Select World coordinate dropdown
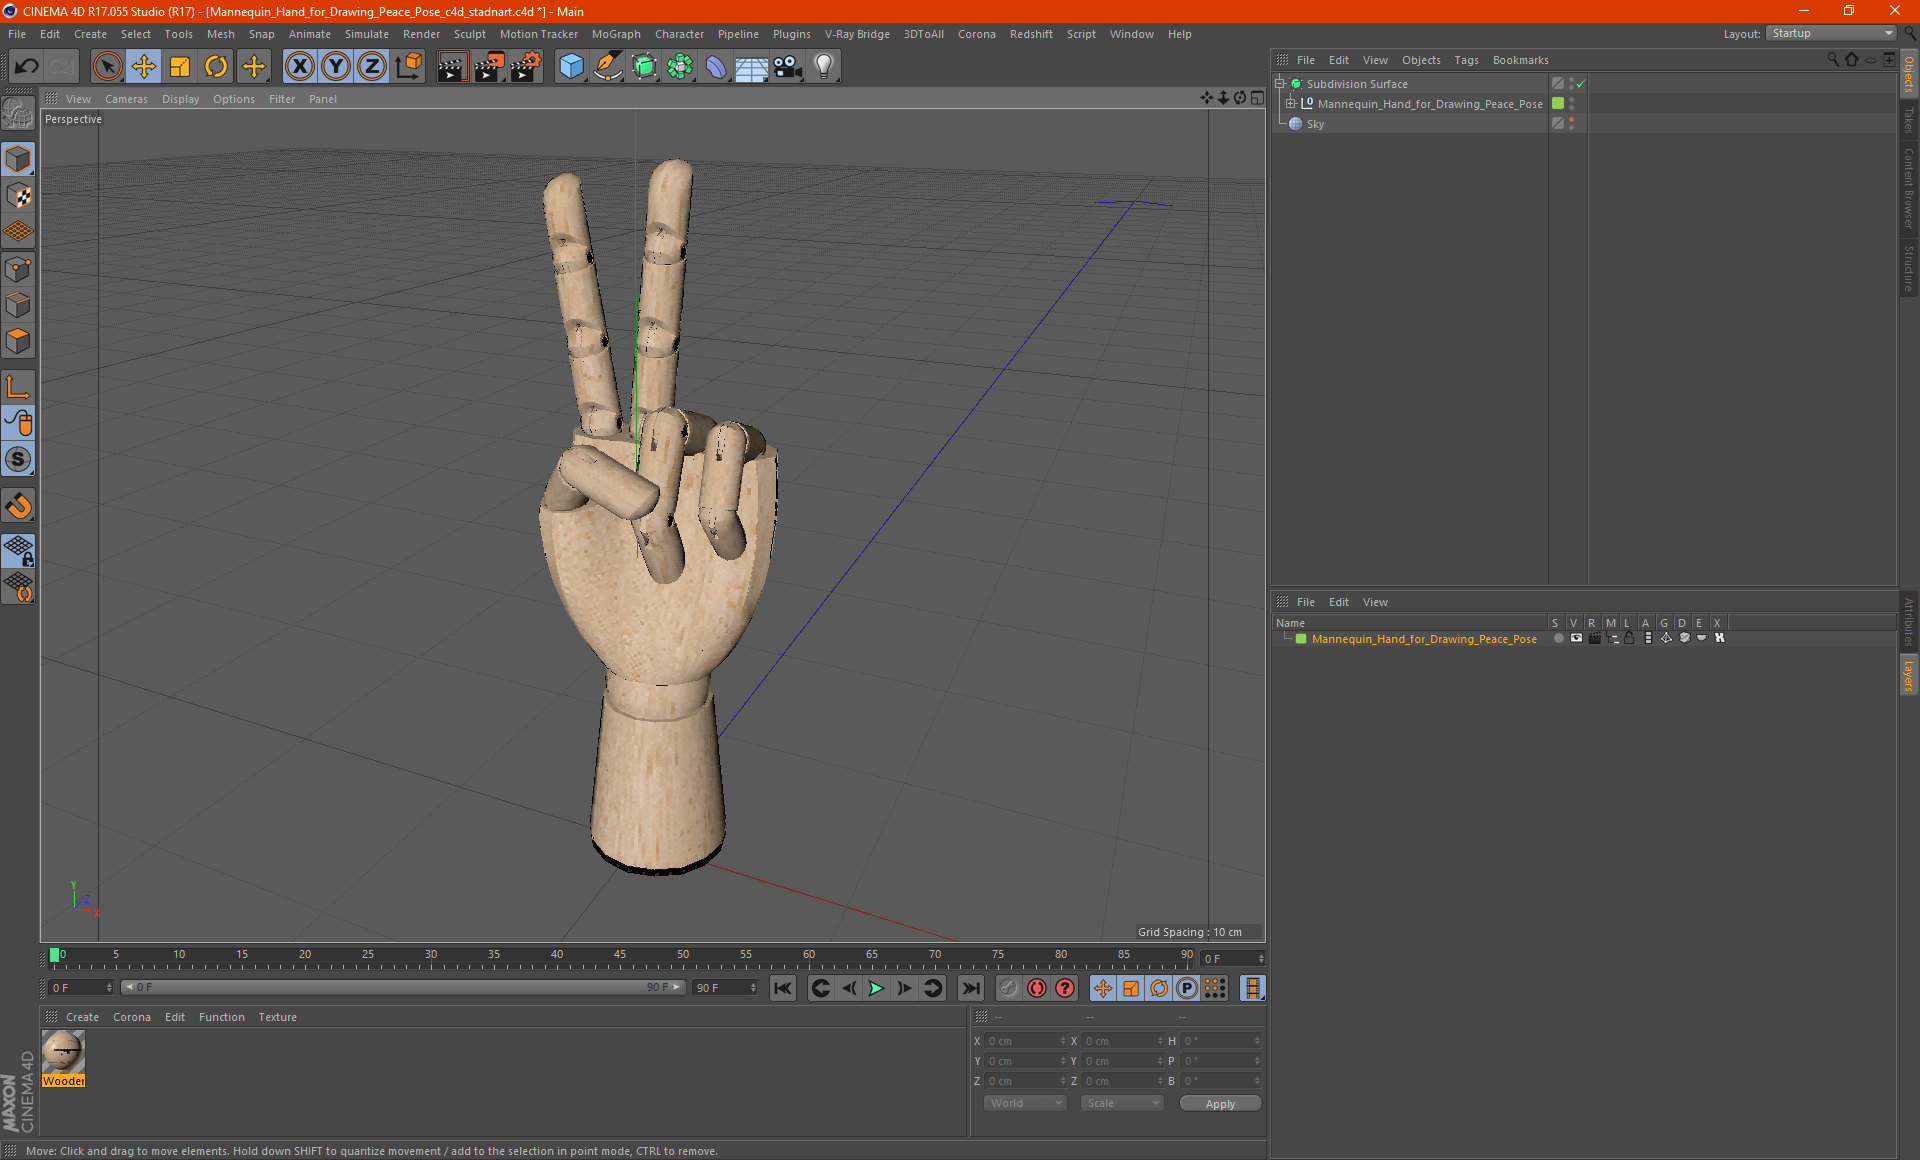 click(x=1022, y=1104)
